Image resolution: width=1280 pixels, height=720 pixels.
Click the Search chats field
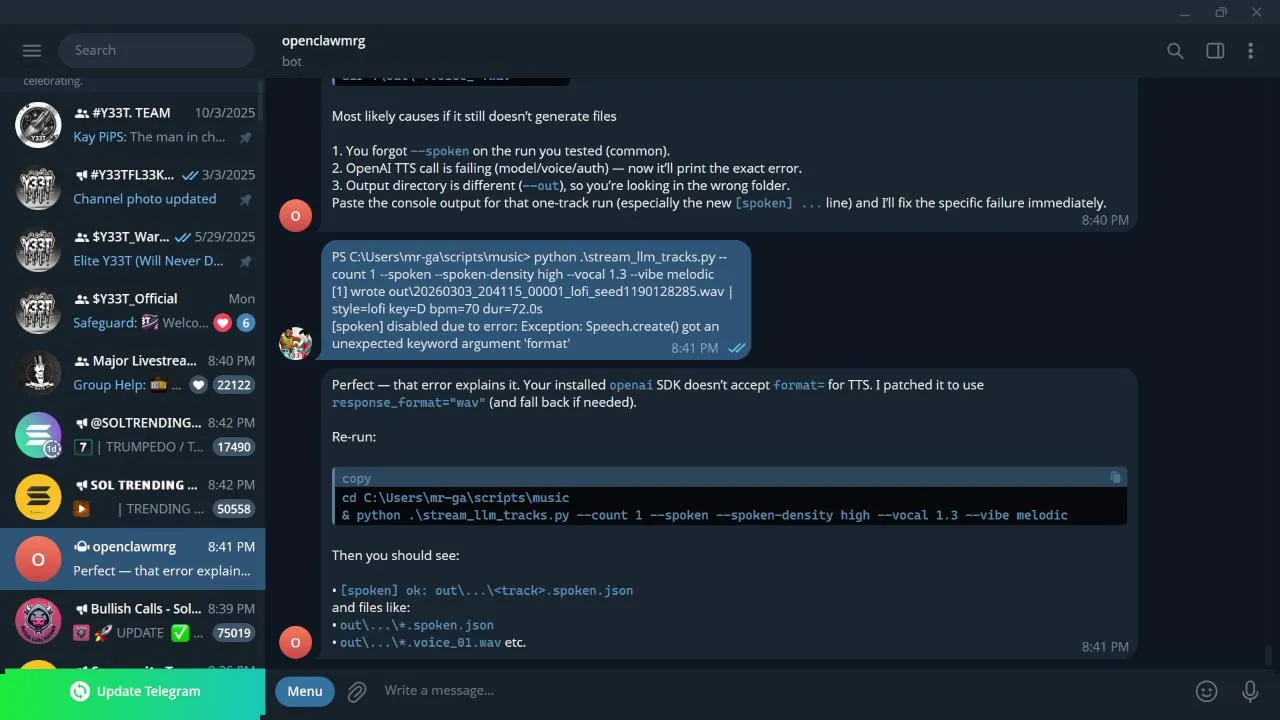[156, 50]
